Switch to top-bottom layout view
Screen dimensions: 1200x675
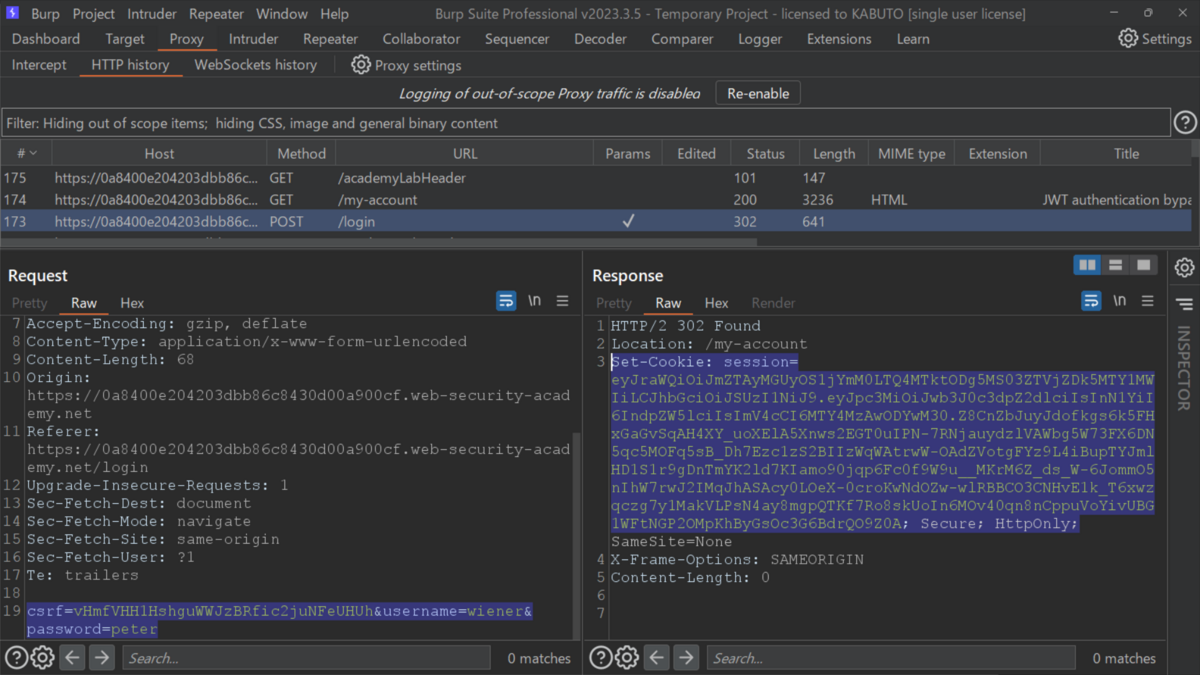1115,265
